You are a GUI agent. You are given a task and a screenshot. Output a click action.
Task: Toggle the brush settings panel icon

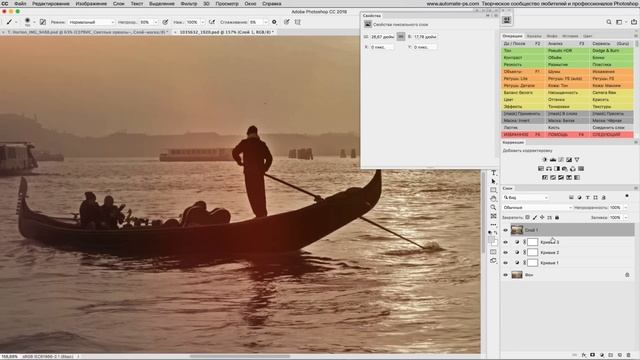(43, 22)
